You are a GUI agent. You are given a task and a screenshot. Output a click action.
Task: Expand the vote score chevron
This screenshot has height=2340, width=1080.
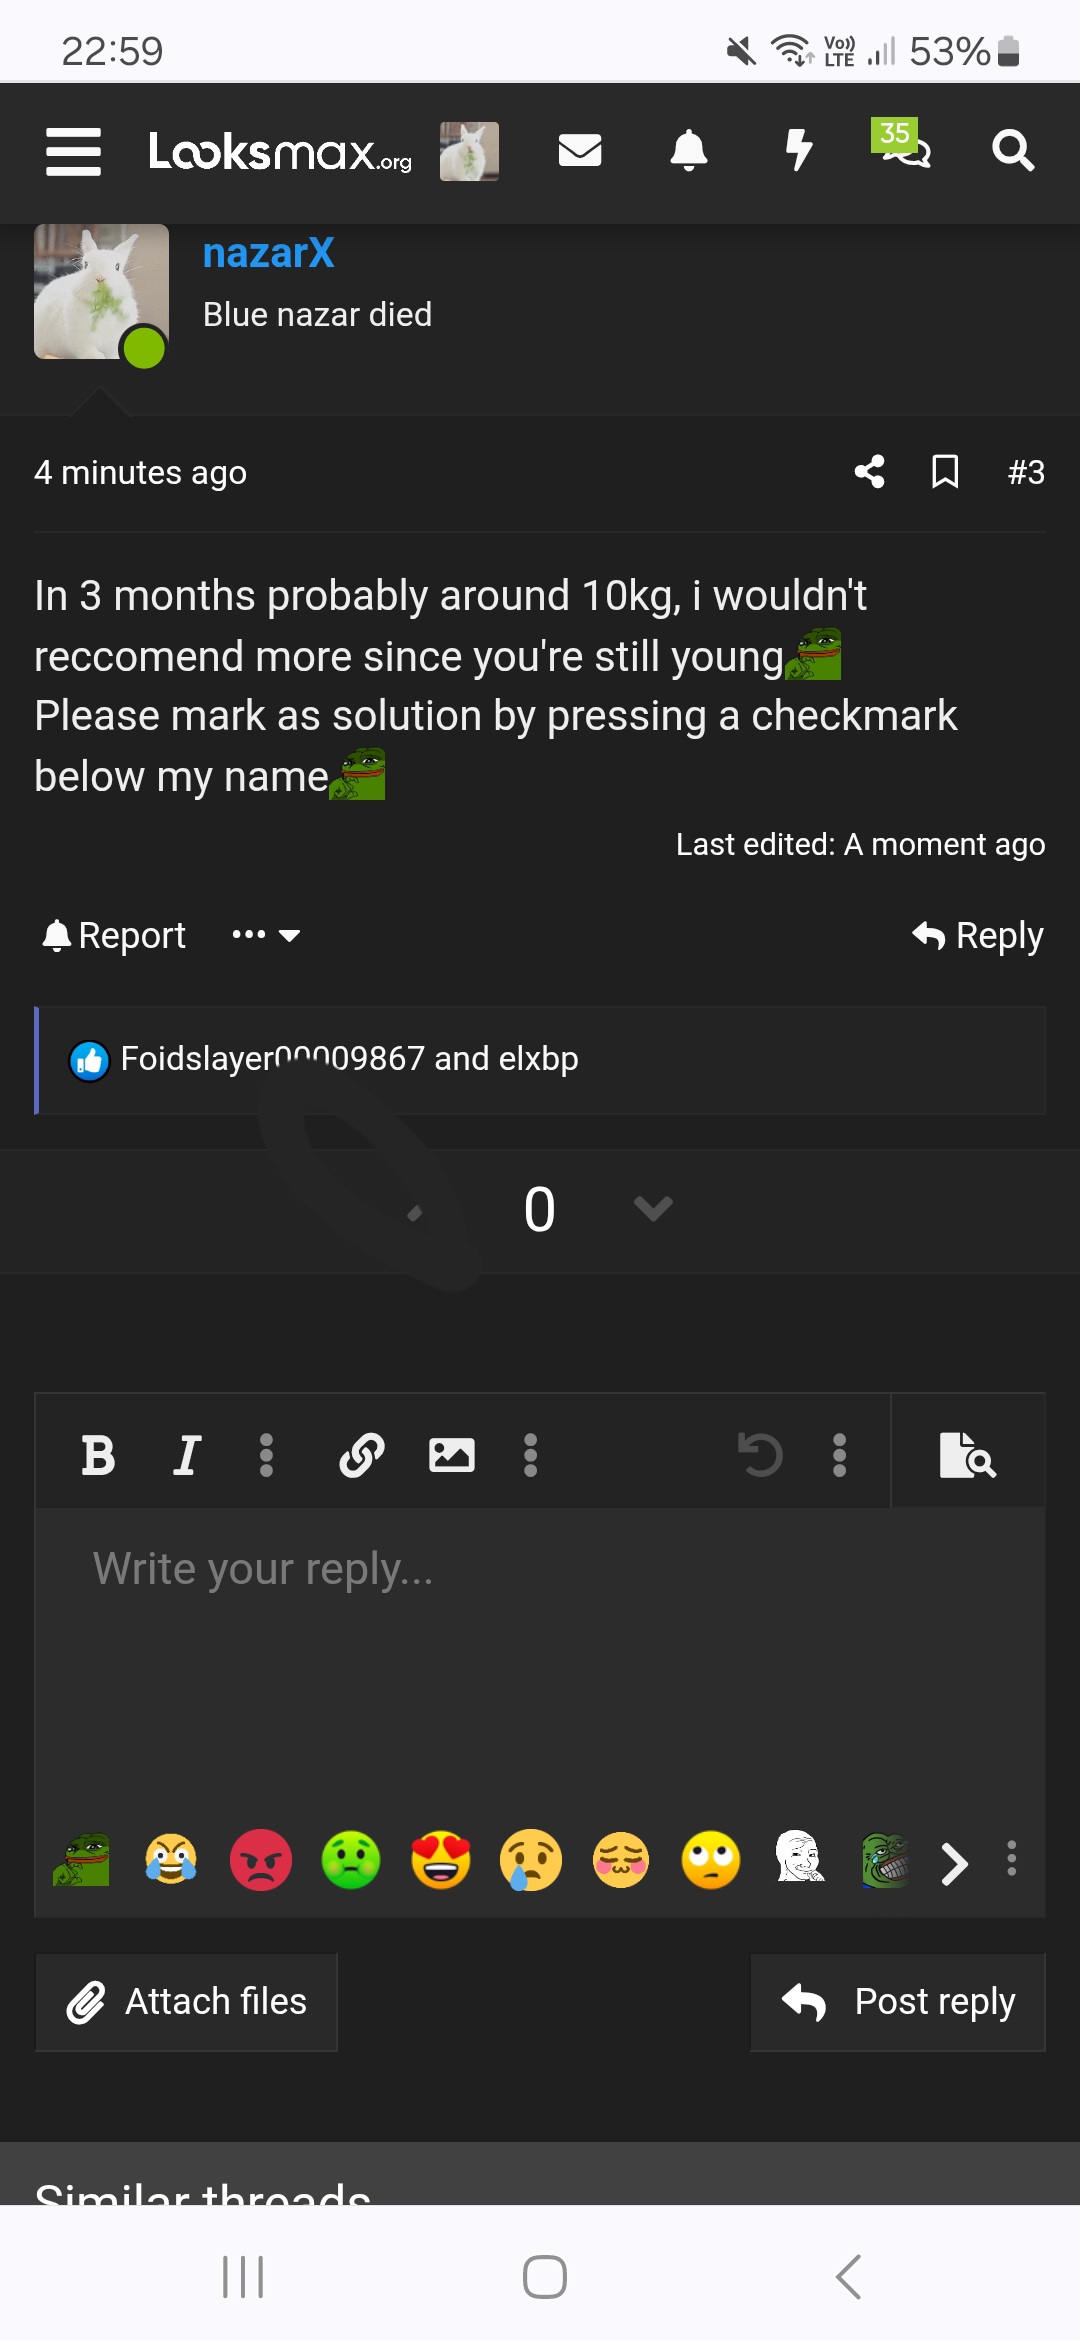pos(653,1209)
